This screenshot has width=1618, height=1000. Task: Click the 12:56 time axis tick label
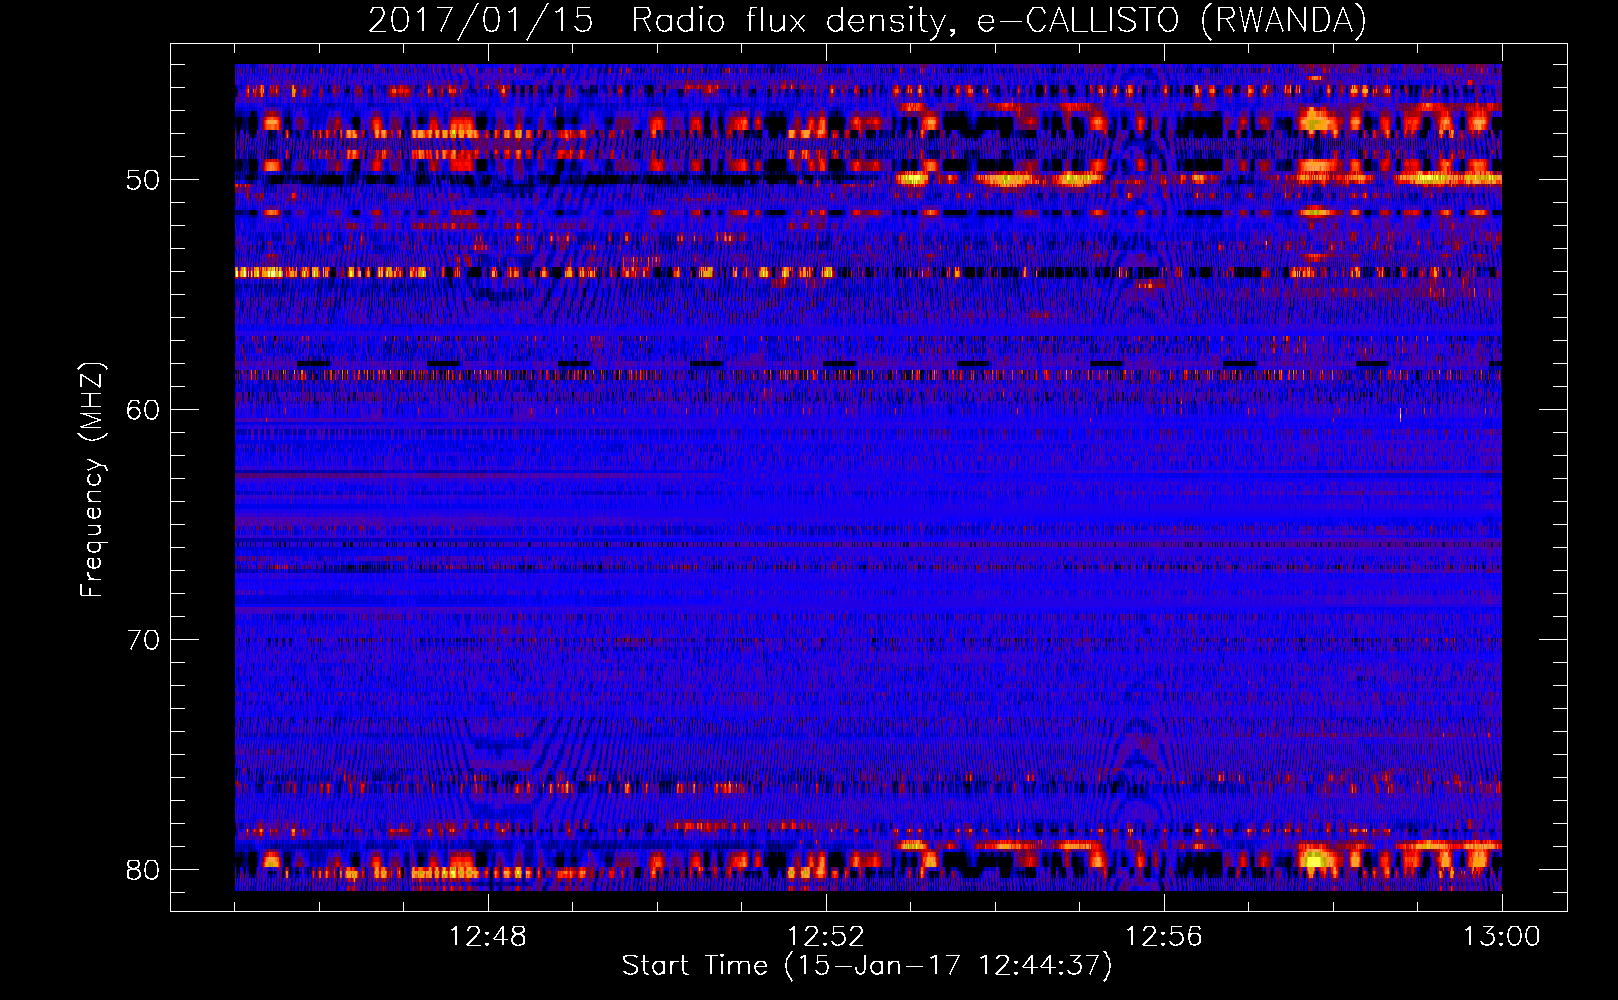(x=1164, y=937)
